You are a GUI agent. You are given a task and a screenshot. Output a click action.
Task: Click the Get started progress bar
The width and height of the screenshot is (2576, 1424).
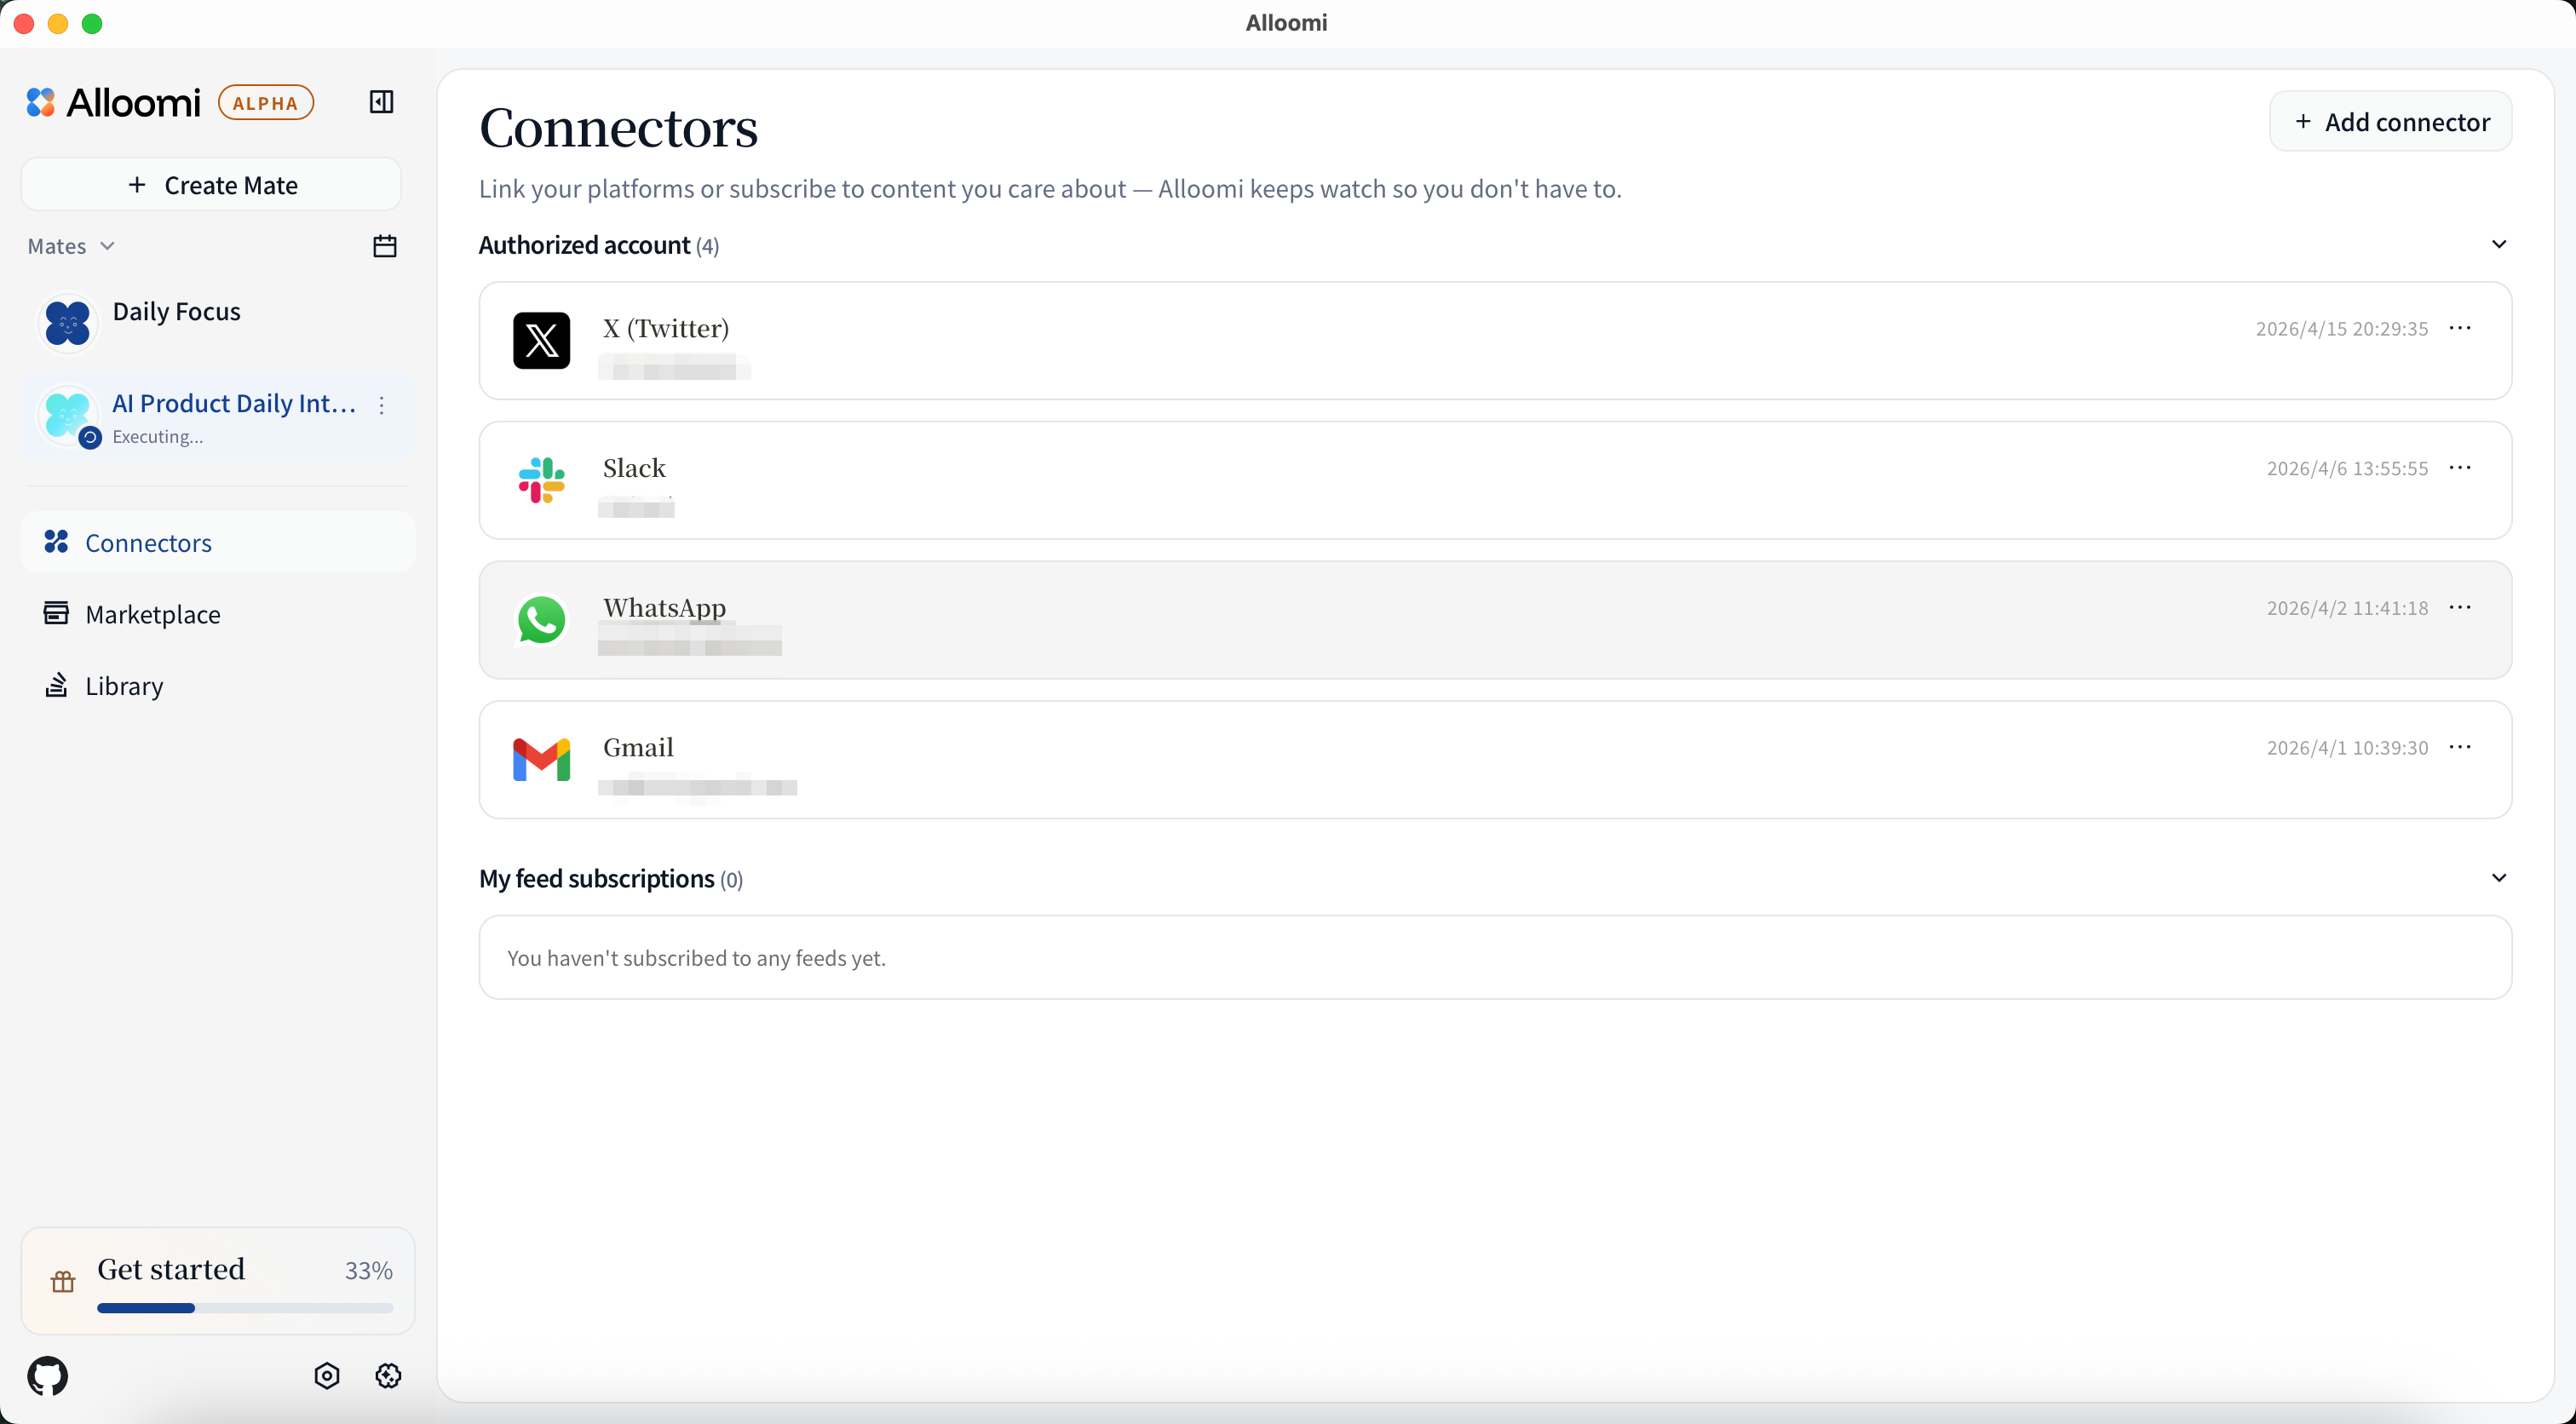244,1308
